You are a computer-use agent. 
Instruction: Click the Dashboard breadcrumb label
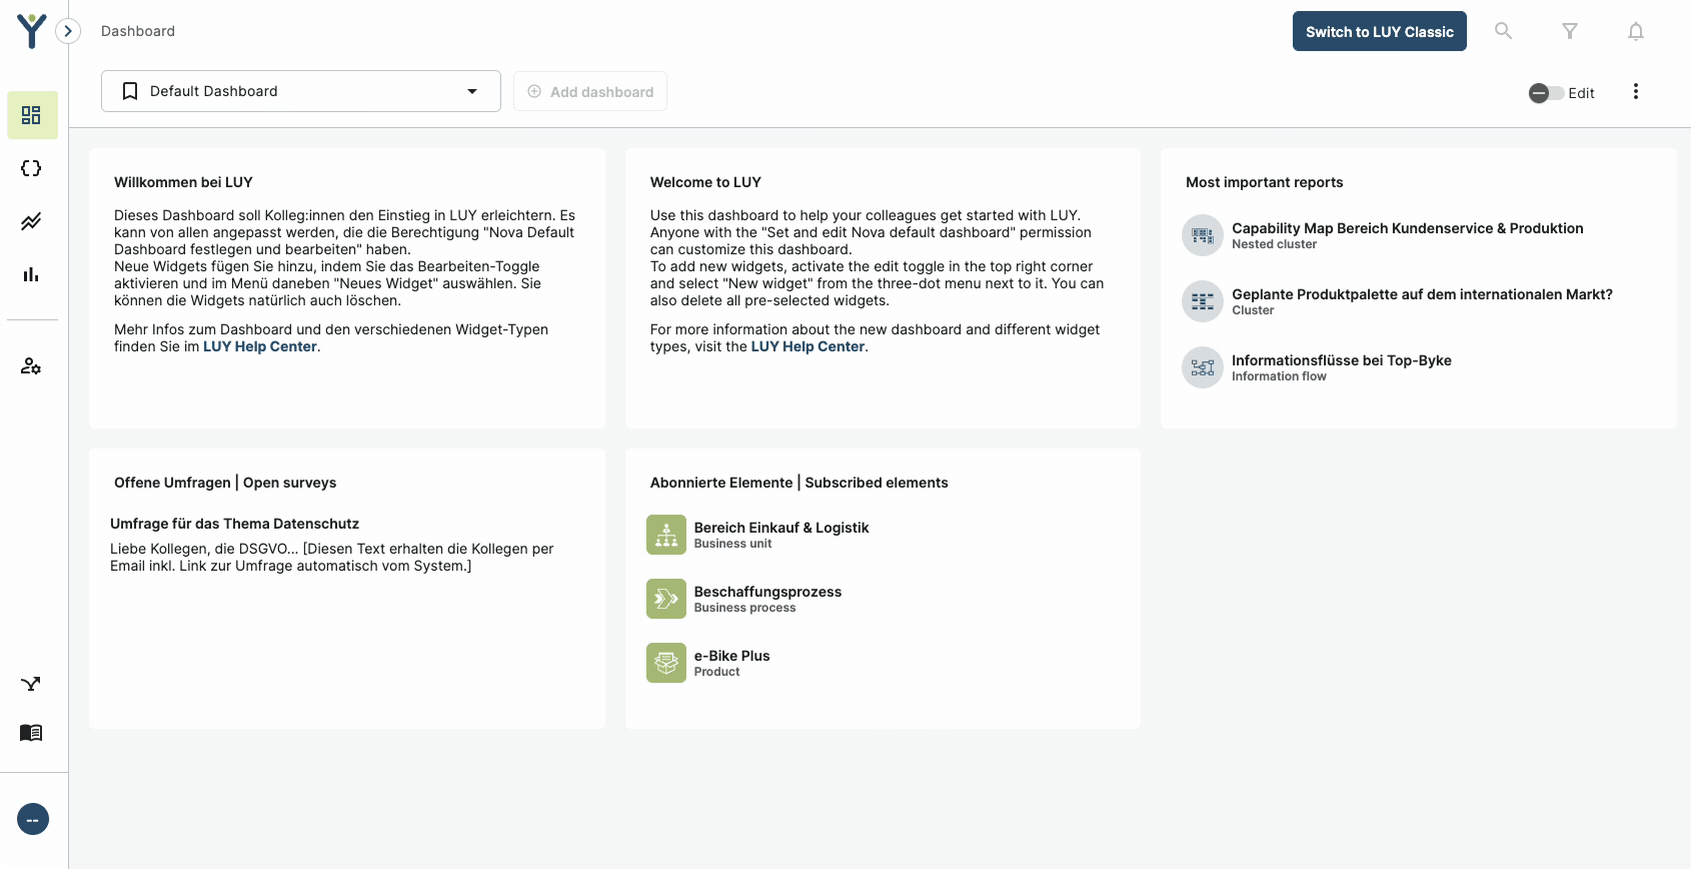[x=138, y=31]
